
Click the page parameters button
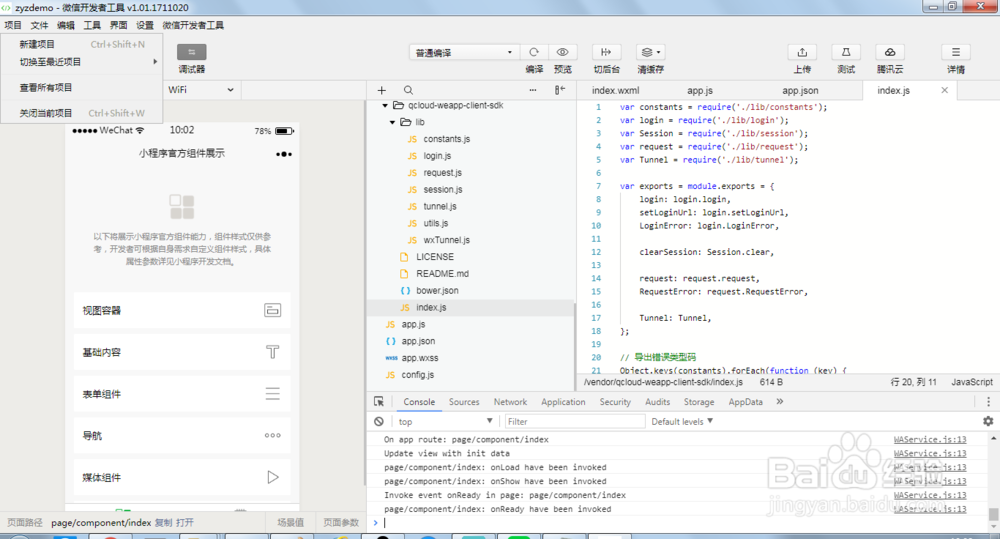click(x=341, y=522)
